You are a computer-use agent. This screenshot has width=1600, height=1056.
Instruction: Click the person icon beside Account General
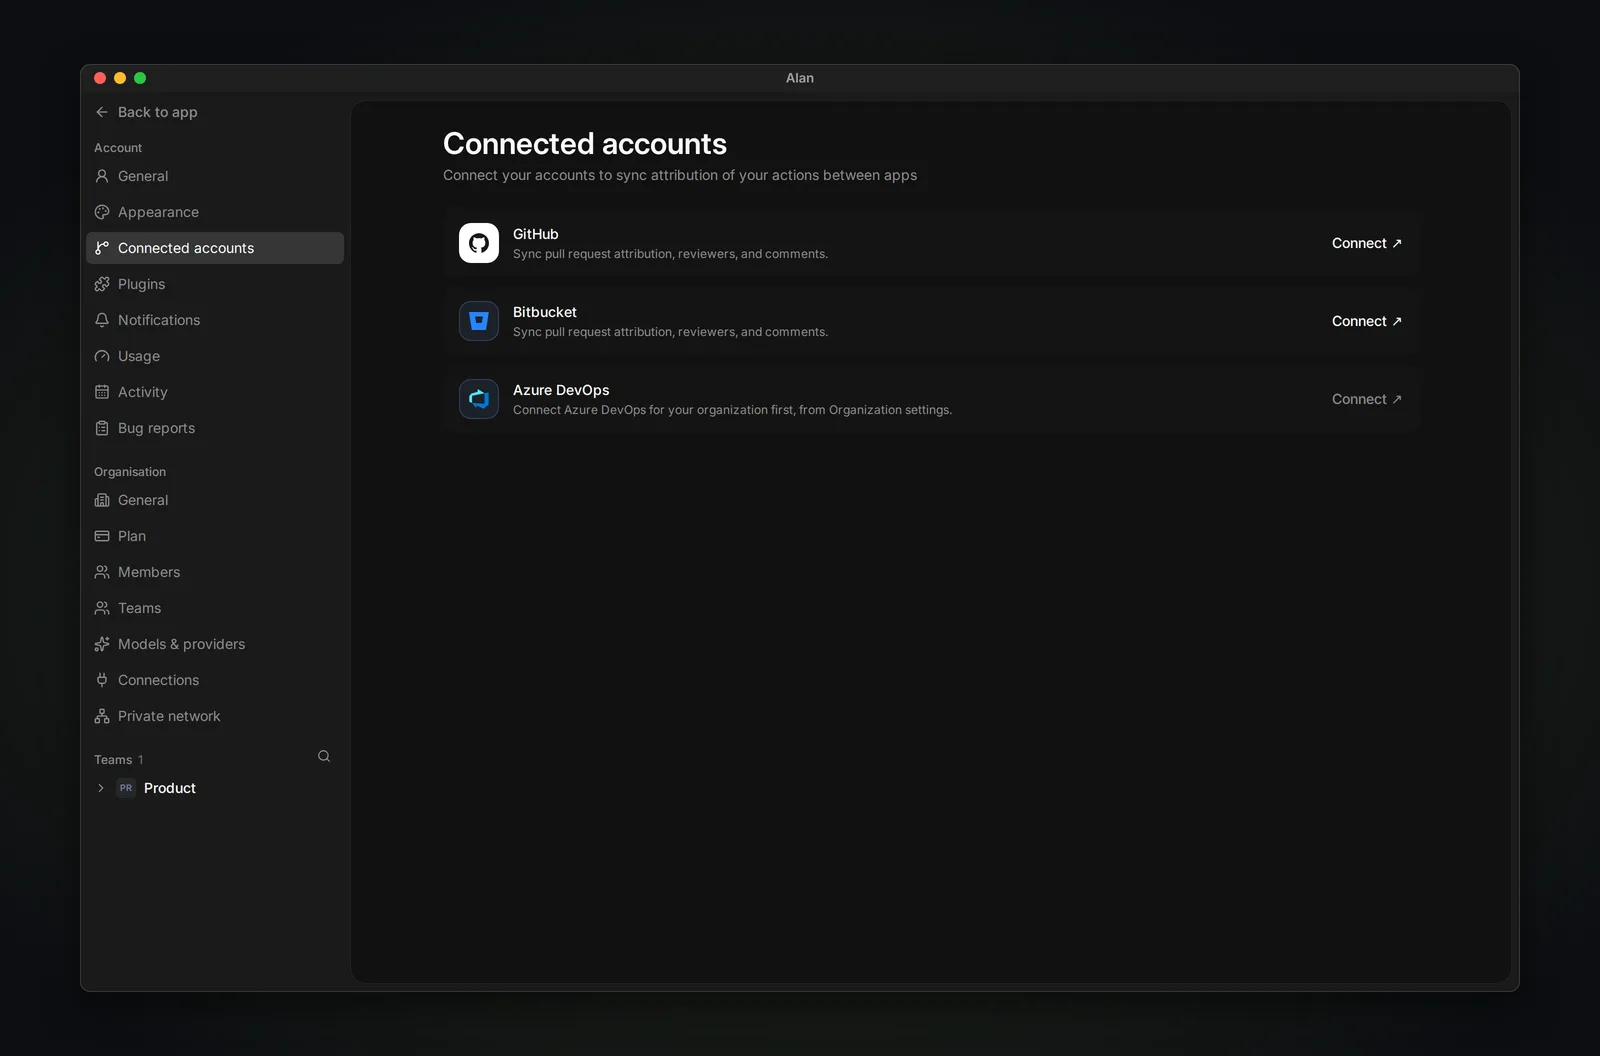tap(102, 176)
